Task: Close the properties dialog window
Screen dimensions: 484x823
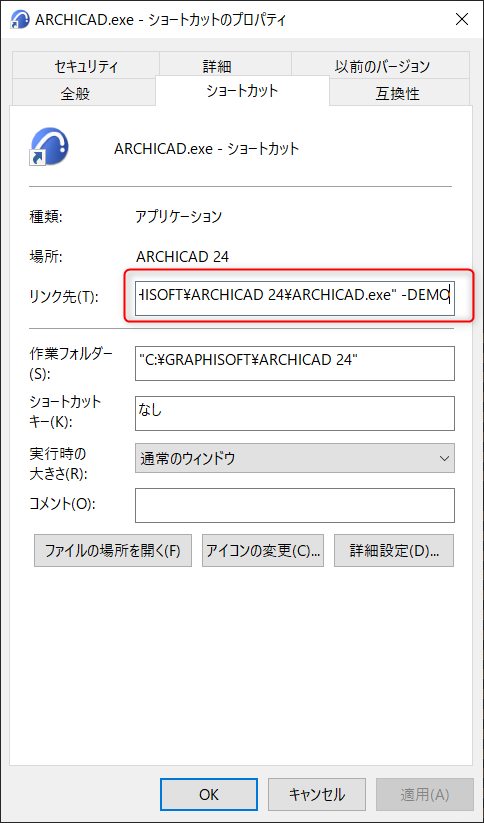Action: 461,20
